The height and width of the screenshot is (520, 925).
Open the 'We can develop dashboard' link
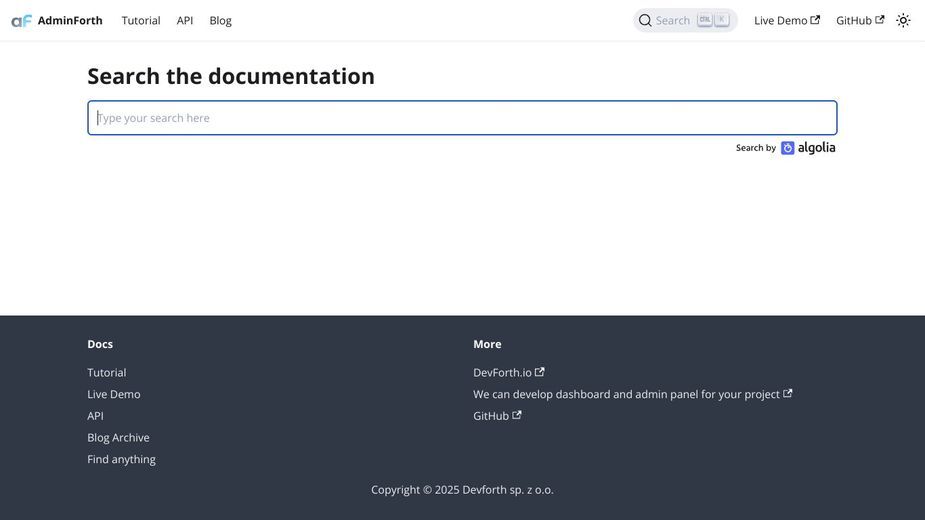pos(632,394)
